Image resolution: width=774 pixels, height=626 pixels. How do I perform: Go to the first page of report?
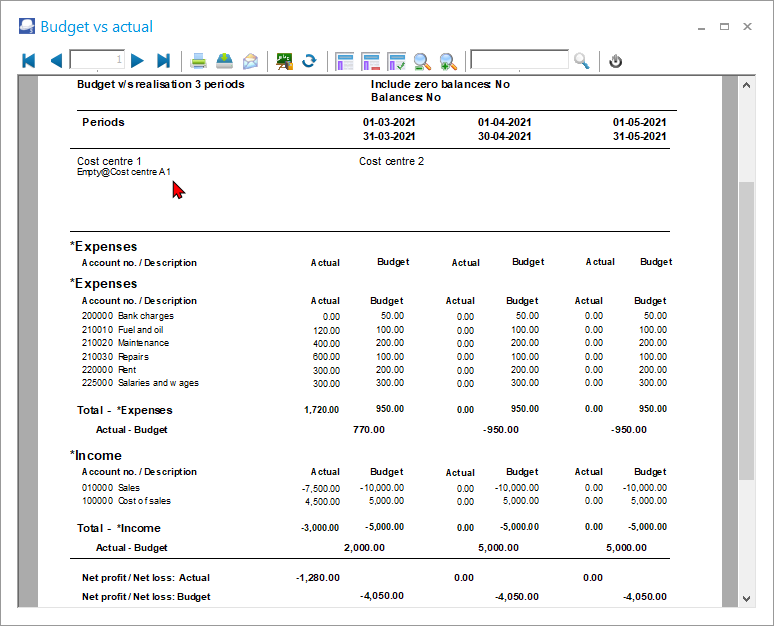coord(29,61)
